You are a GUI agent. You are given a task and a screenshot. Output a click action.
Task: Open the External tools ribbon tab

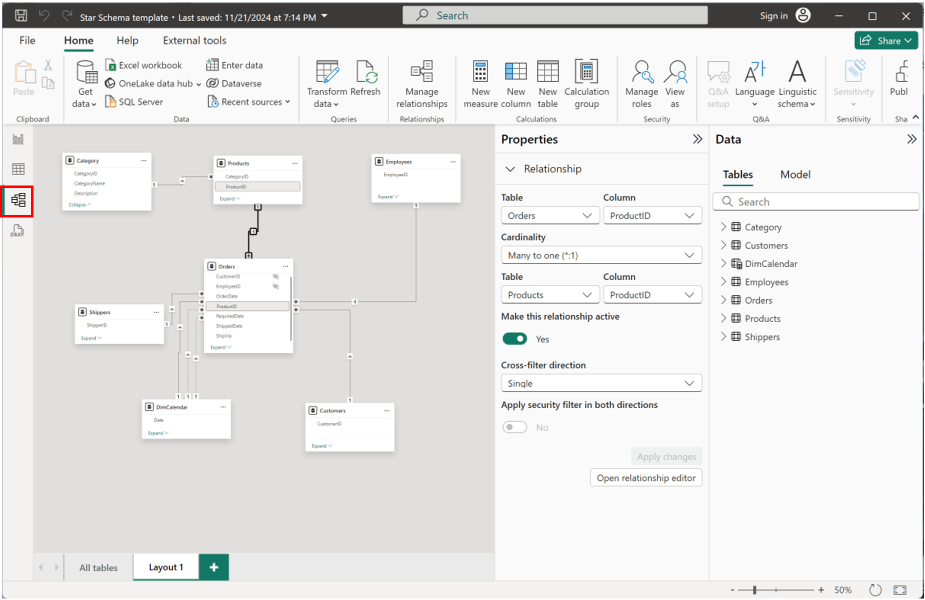click(194, 41)
